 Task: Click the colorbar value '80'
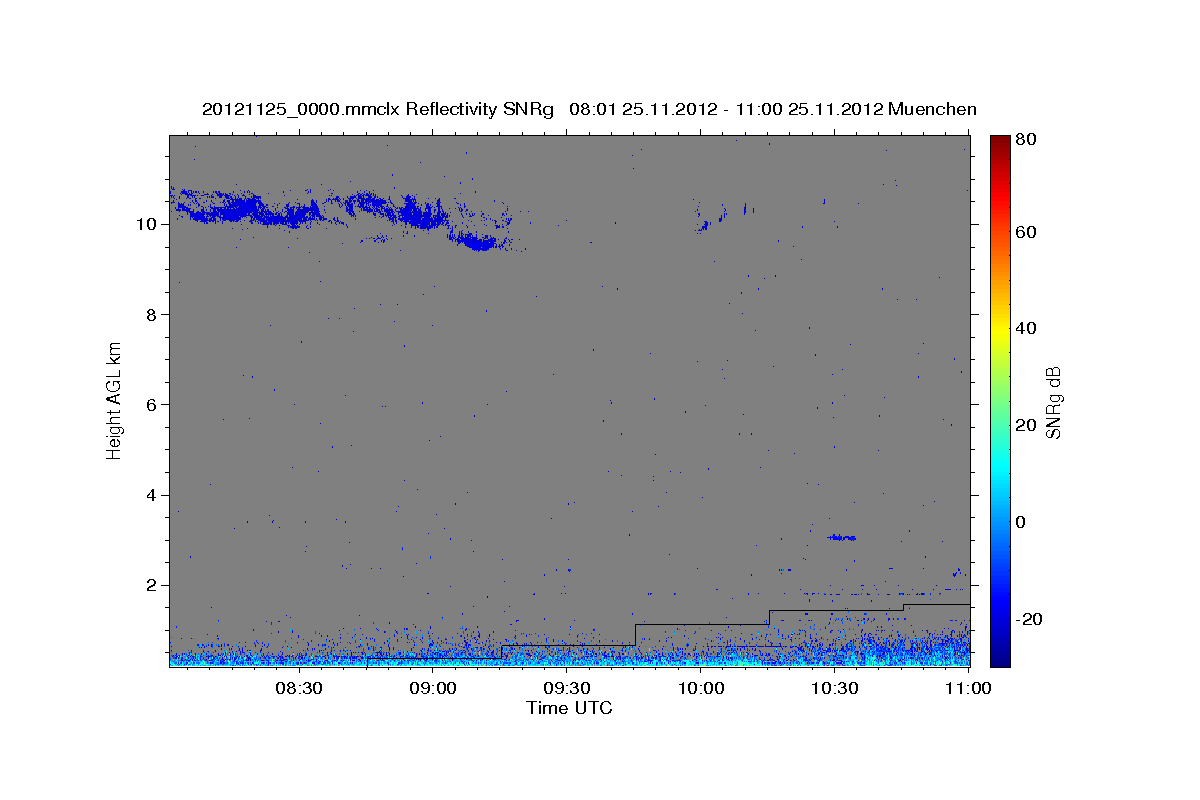pyautogui.click(x=1026, y=140)
